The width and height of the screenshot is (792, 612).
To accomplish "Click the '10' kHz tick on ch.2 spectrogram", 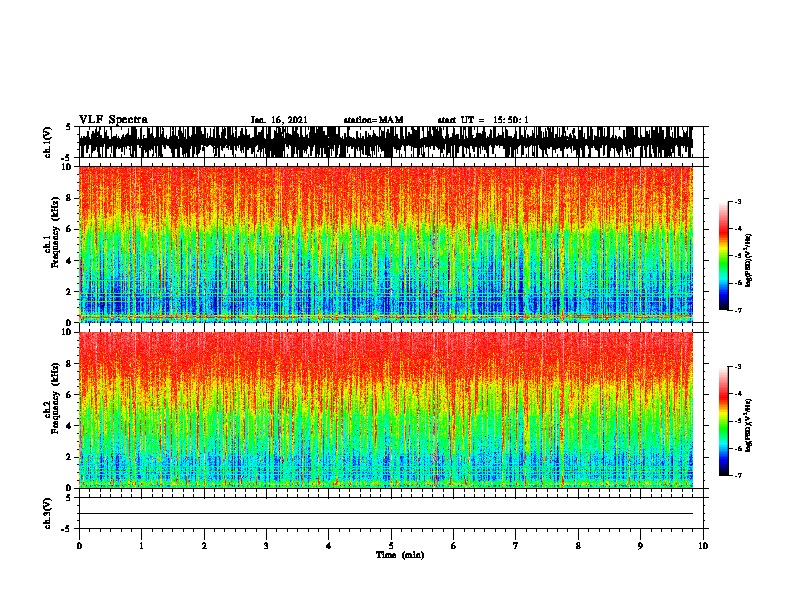I will (67, 332).
